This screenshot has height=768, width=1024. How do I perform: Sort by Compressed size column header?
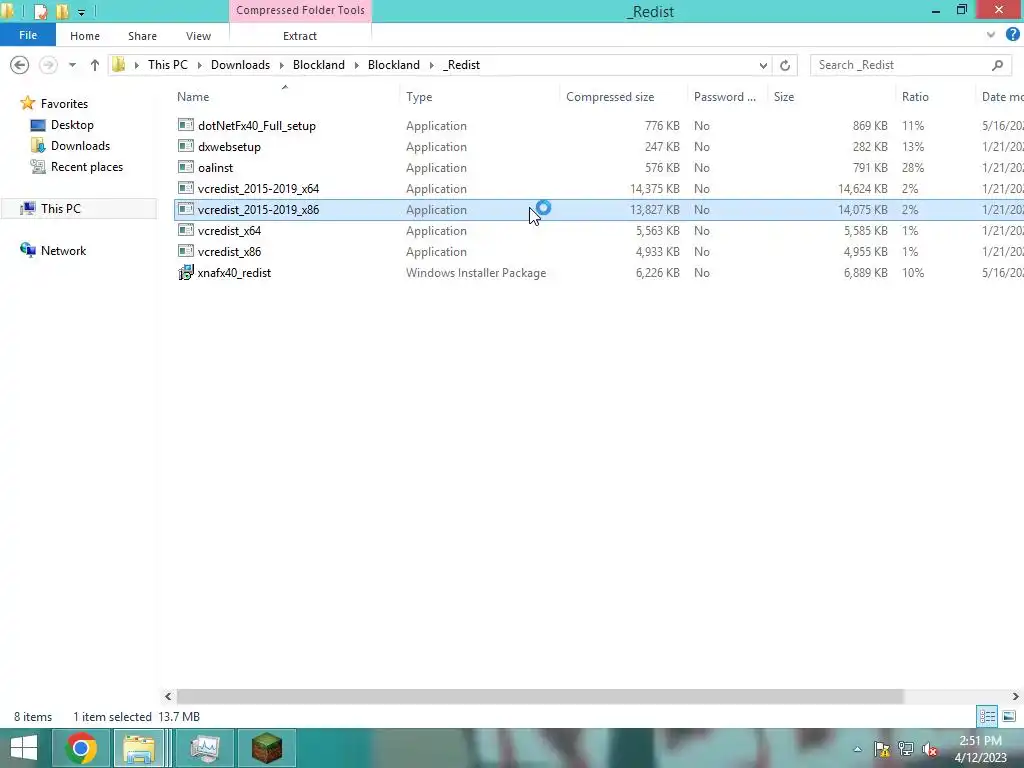pos(610,97)
